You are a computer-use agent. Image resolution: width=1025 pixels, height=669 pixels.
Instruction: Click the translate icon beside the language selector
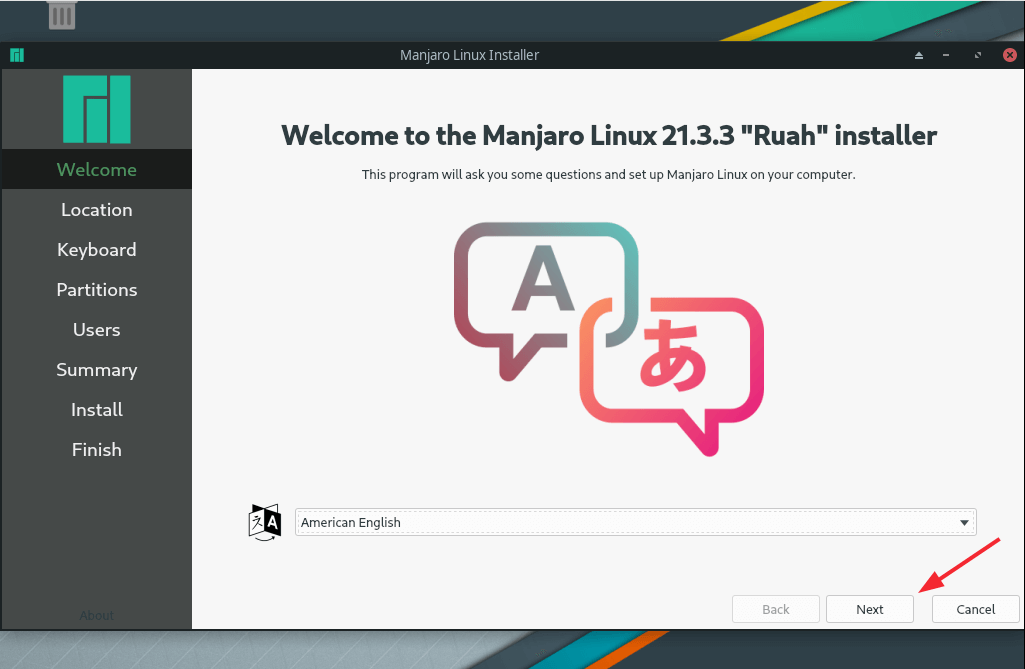click(x=265, y=522)
